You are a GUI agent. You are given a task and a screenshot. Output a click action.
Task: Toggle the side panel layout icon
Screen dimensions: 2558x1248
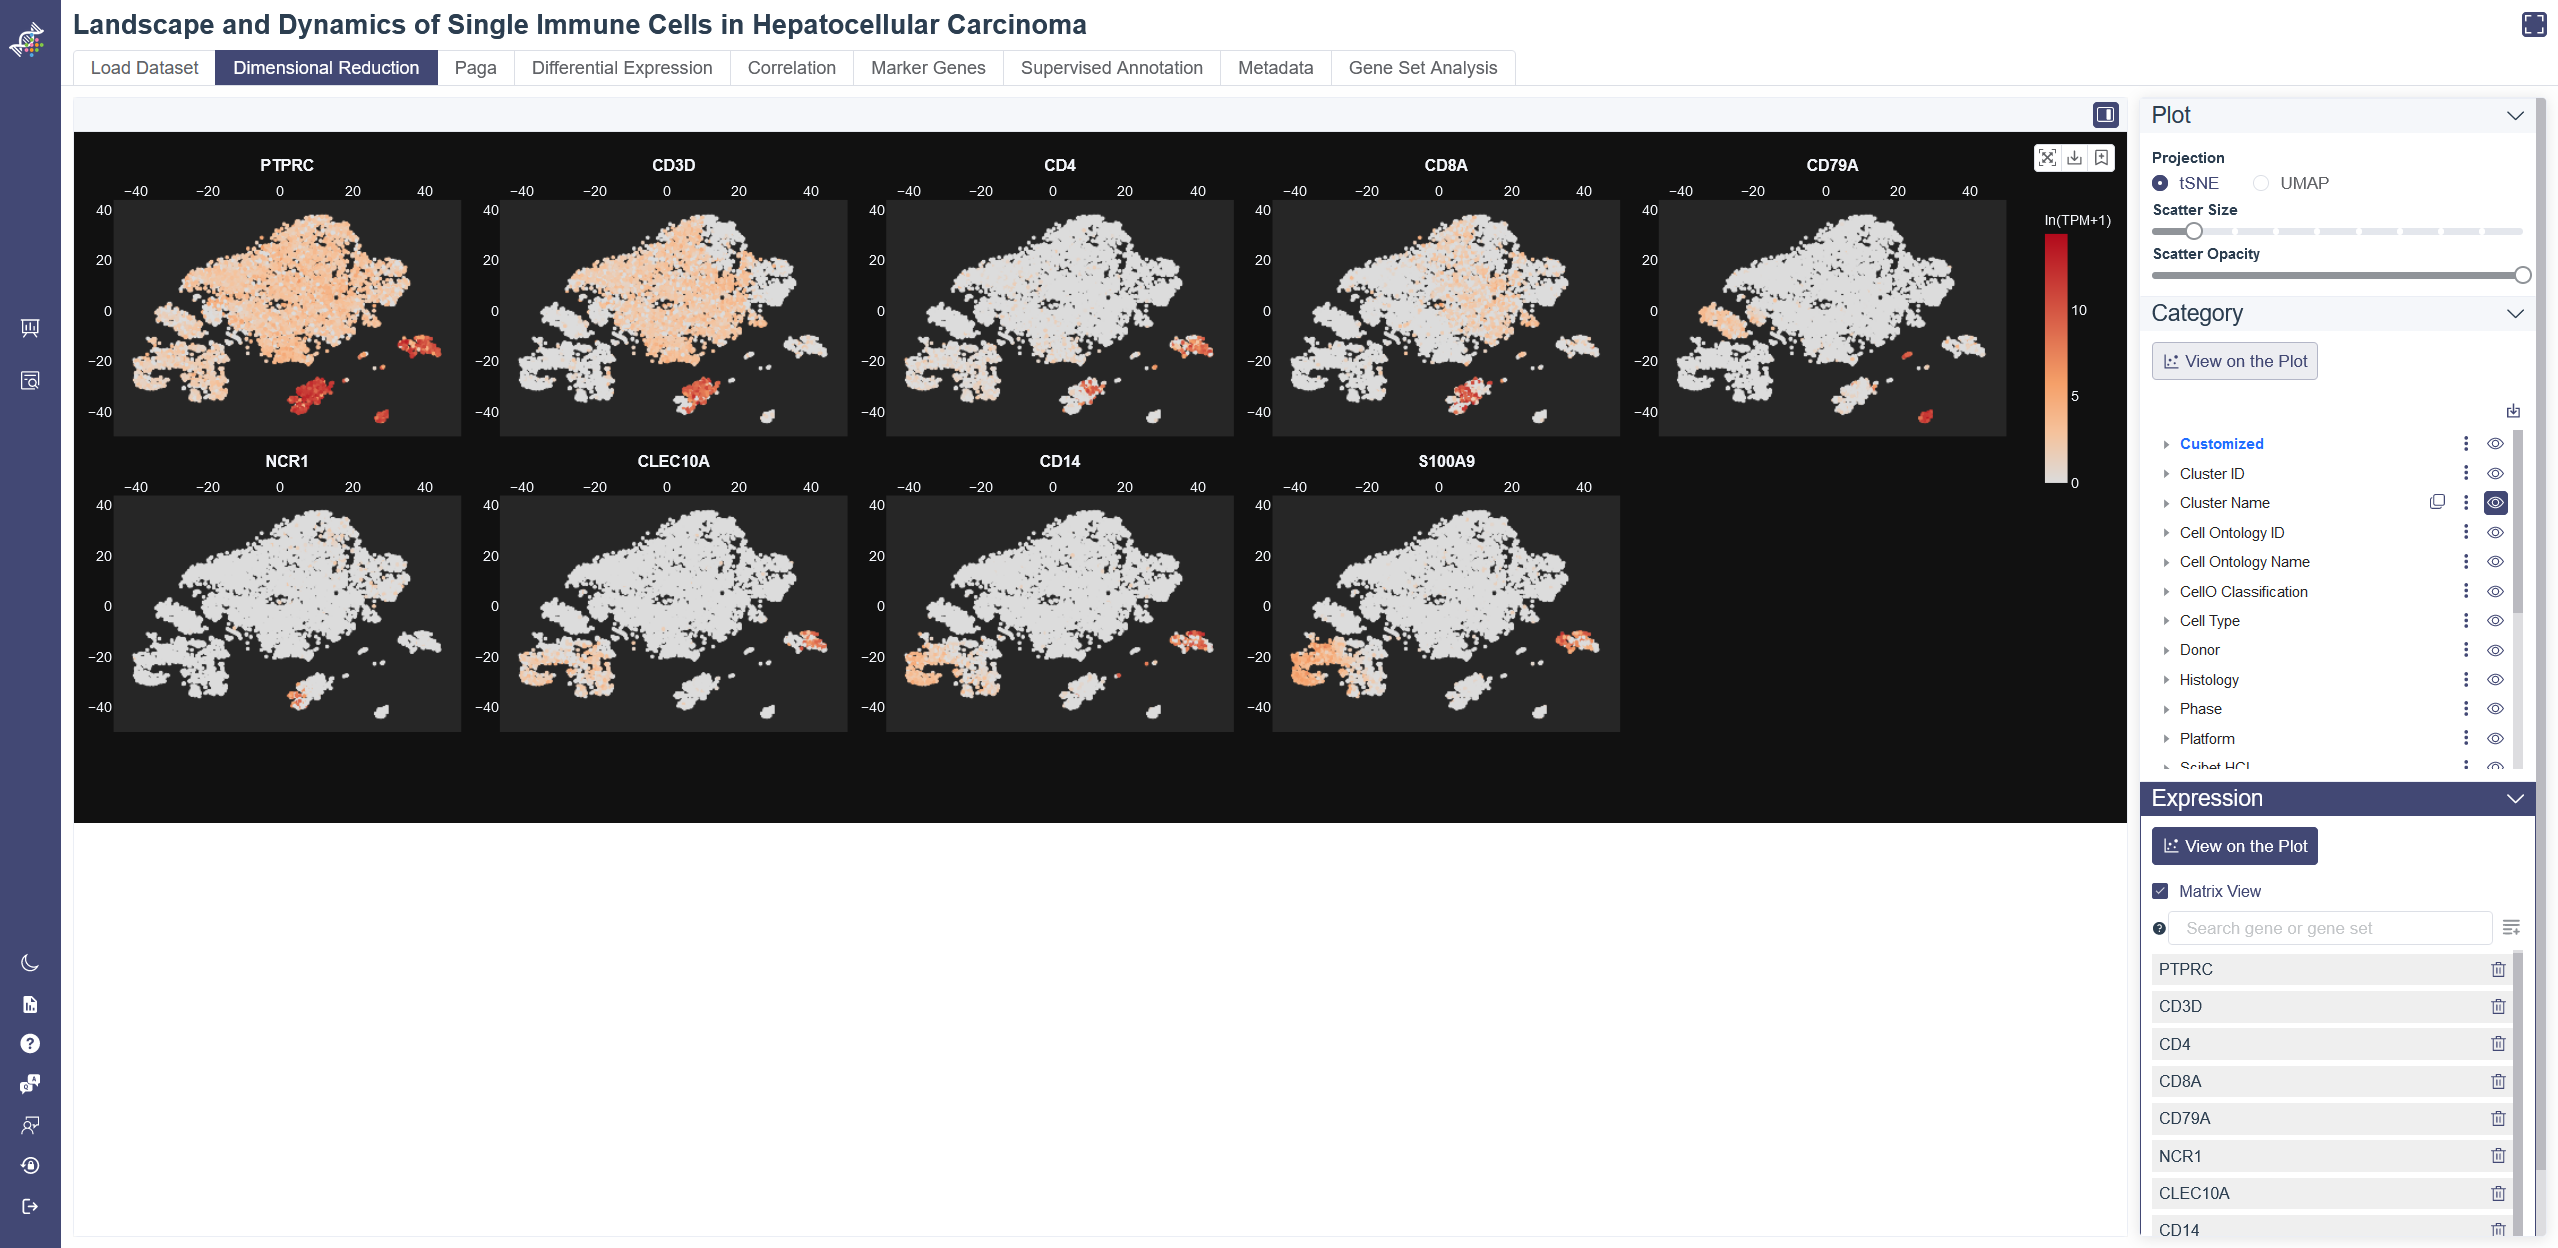[x=2105, y=115]
